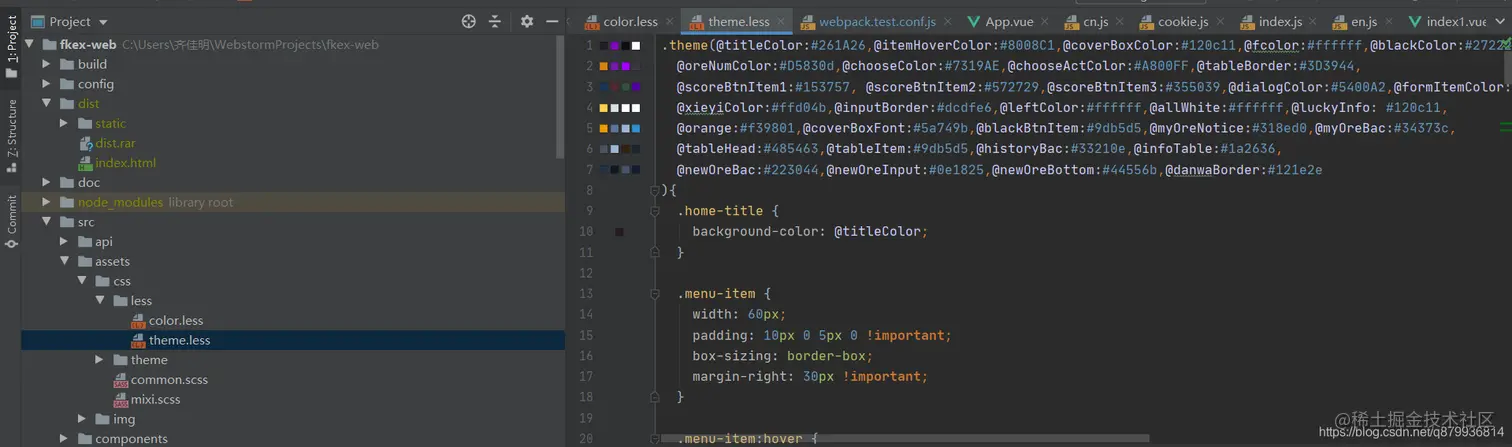Select common.scss in the project tree
1512x447 pixels.
[169, 380]
